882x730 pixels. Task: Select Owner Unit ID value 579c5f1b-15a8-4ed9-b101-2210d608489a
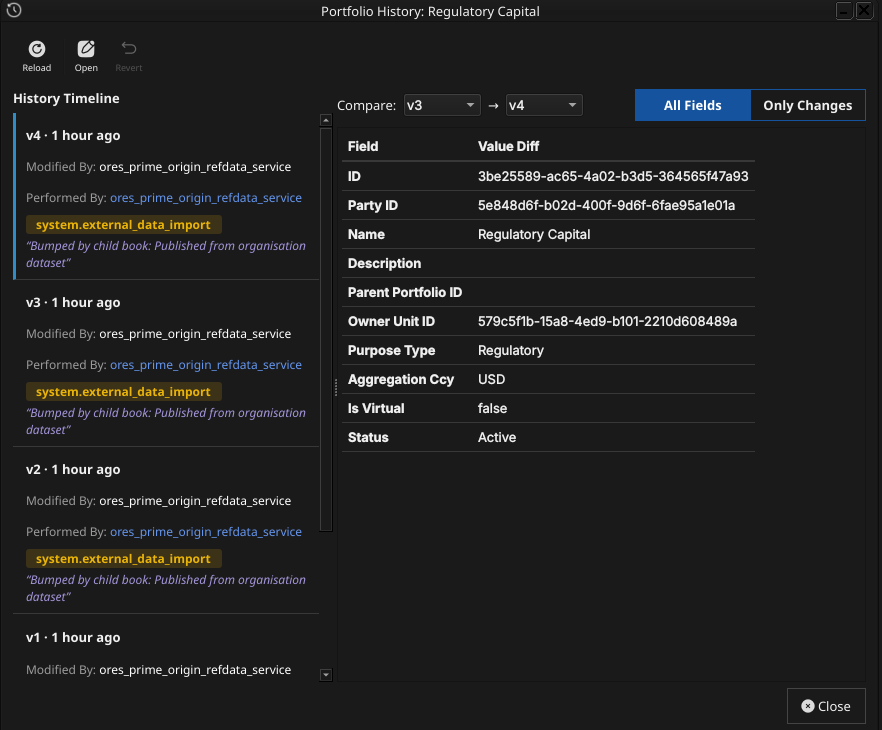pos(608,322)
